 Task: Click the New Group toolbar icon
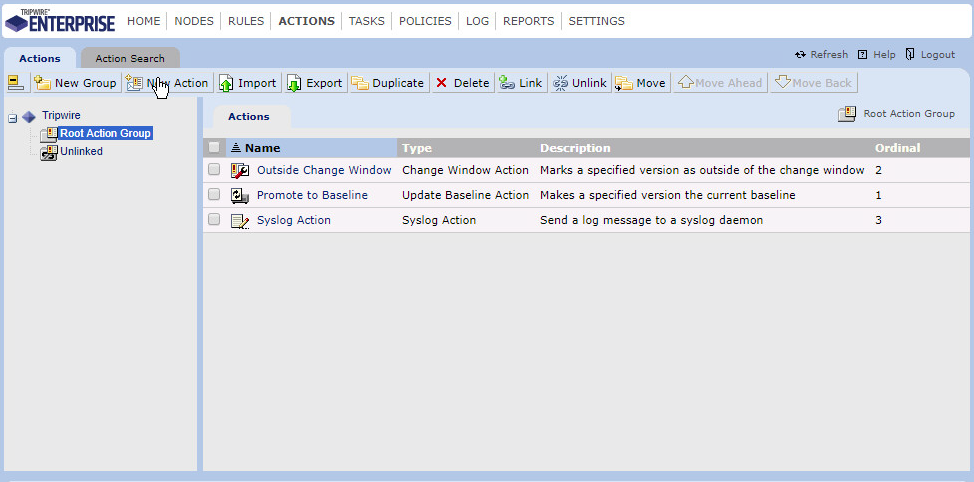coord(43,83)
